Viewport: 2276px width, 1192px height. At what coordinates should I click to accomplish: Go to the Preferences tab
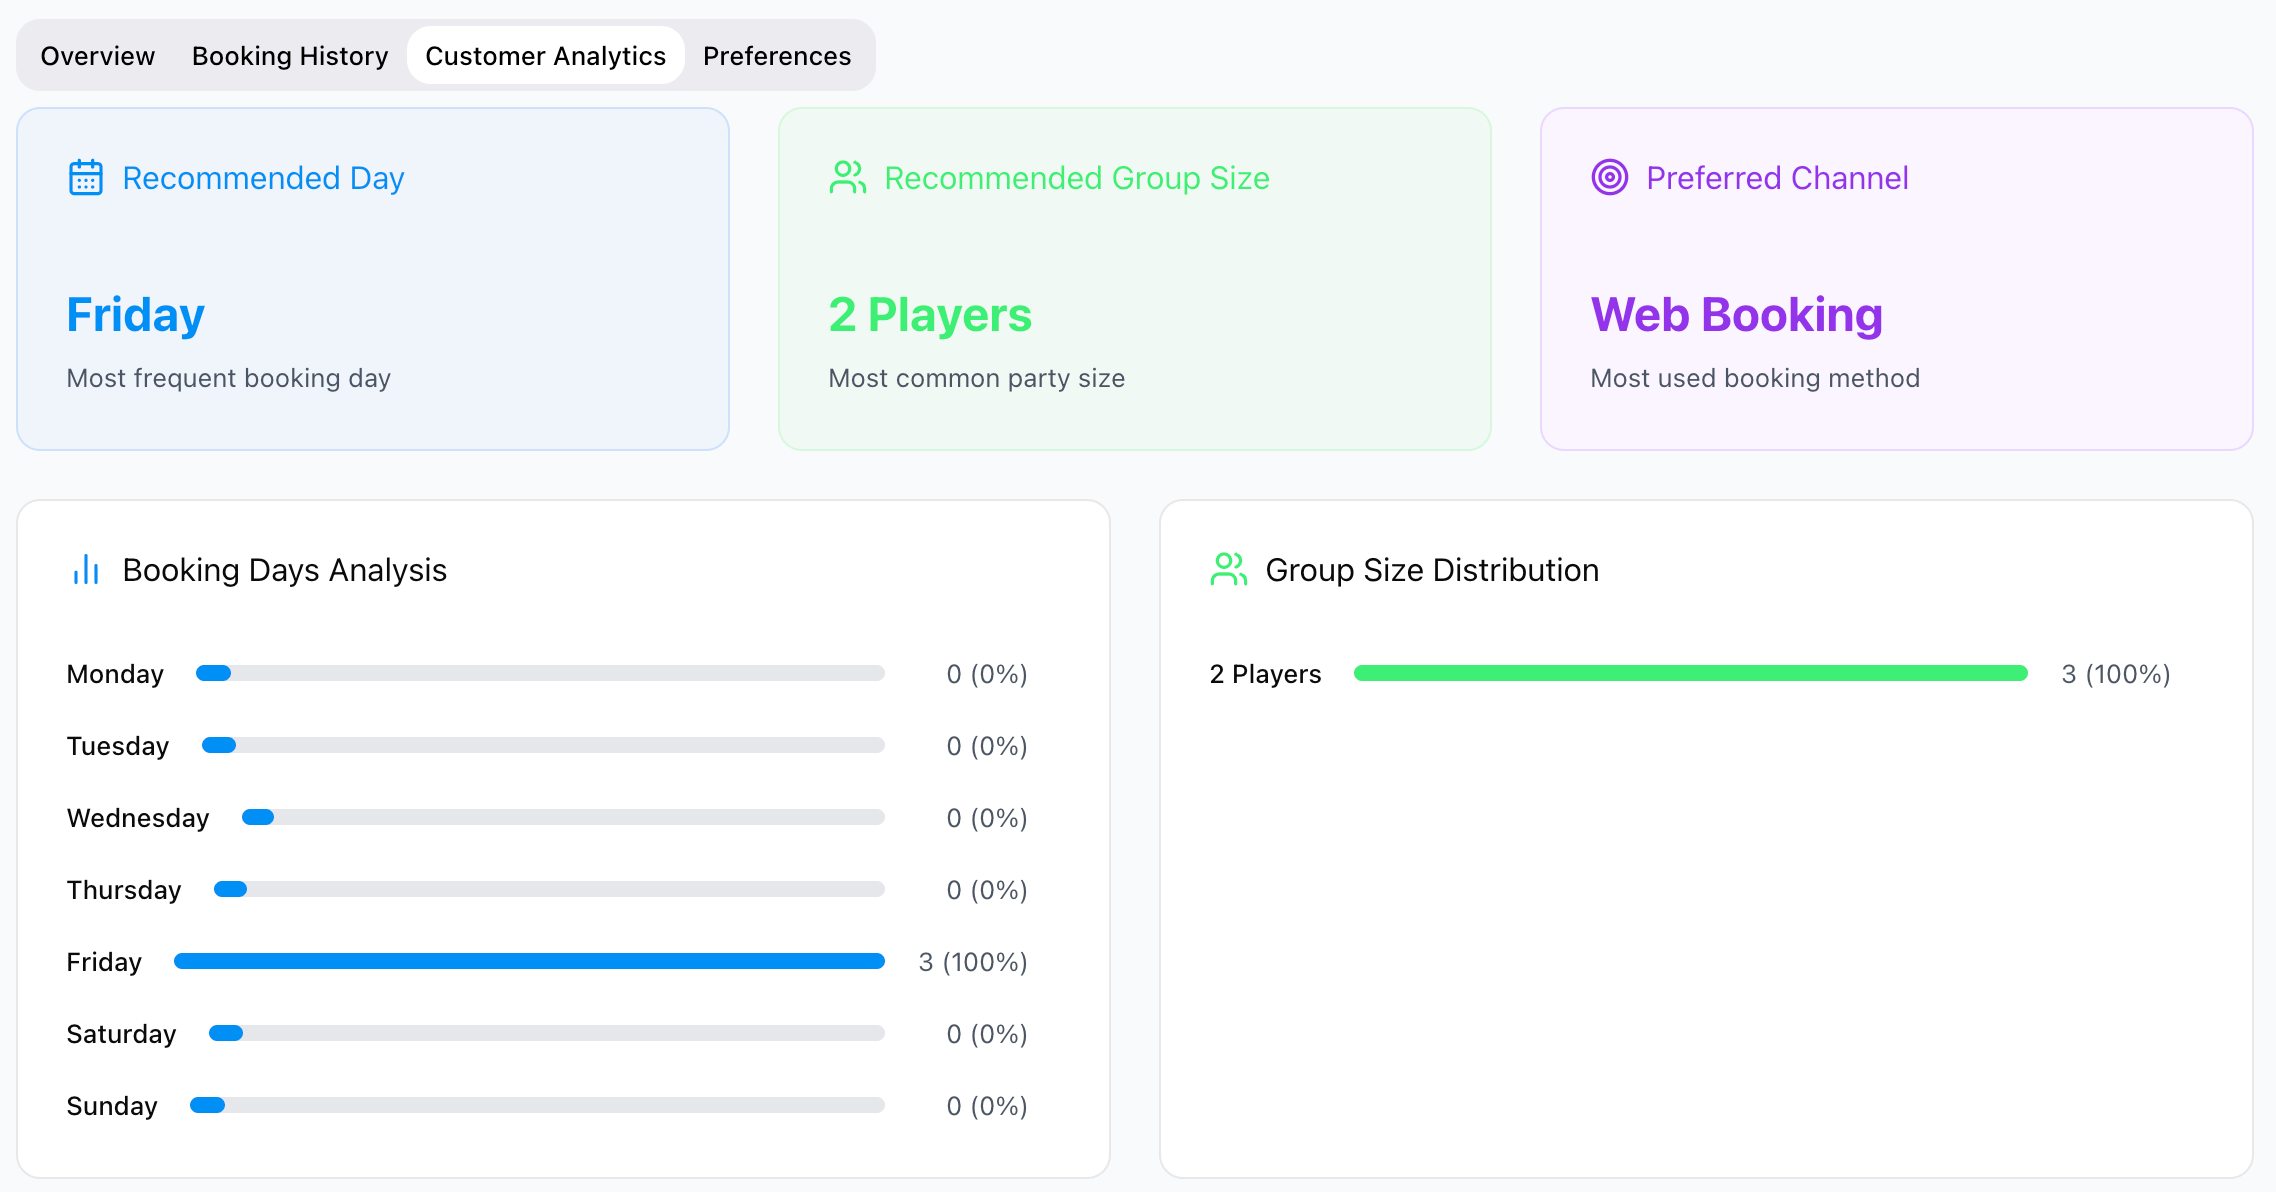(777, 56)
